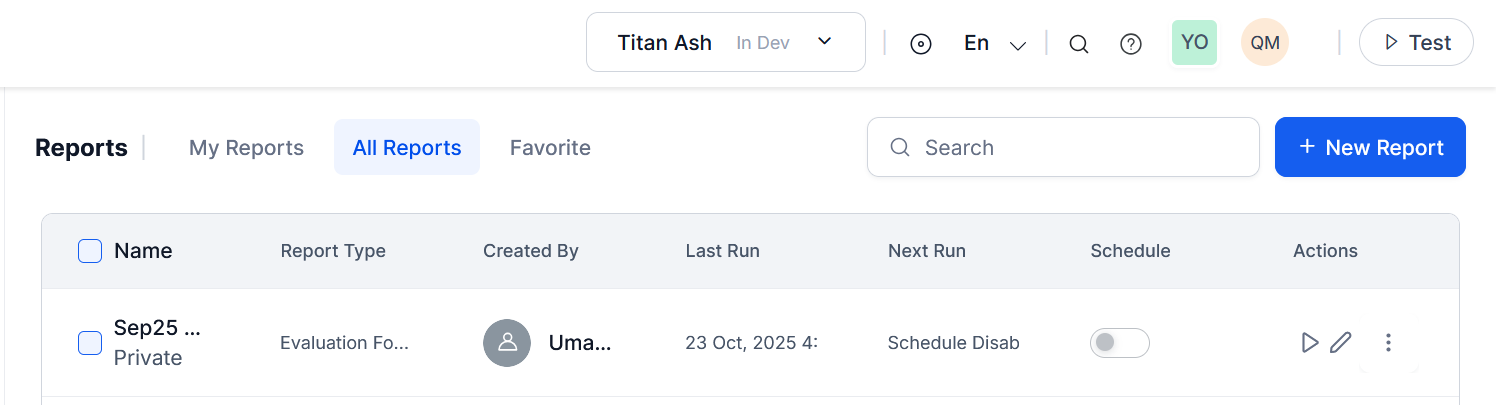Open more actions three-dot menu
Image resolution: width=1496 pixels, height=405 pixels.
point(1388,343)
